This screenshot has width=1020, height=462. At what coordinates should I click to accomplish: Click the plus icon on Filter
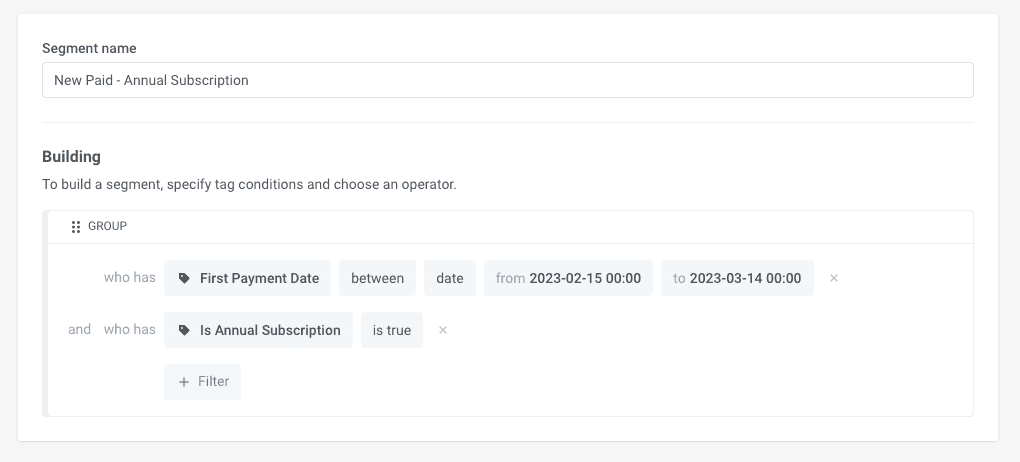click(x=183, y=382)
